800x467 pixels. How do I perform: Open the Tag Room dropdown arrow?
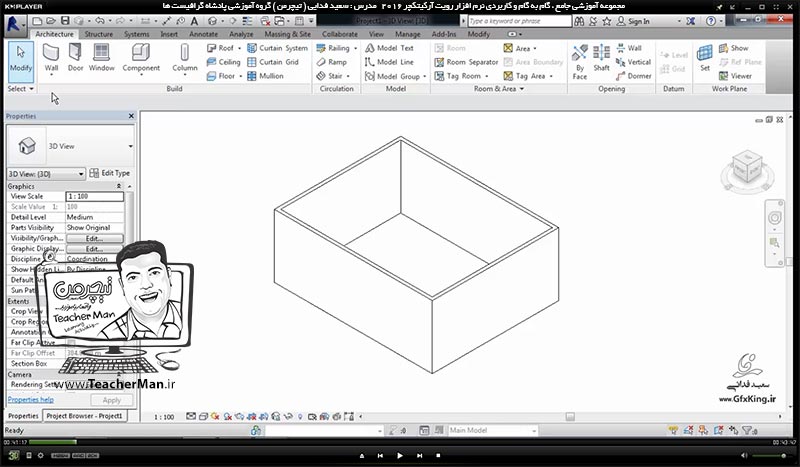click(x=487, y=76)
